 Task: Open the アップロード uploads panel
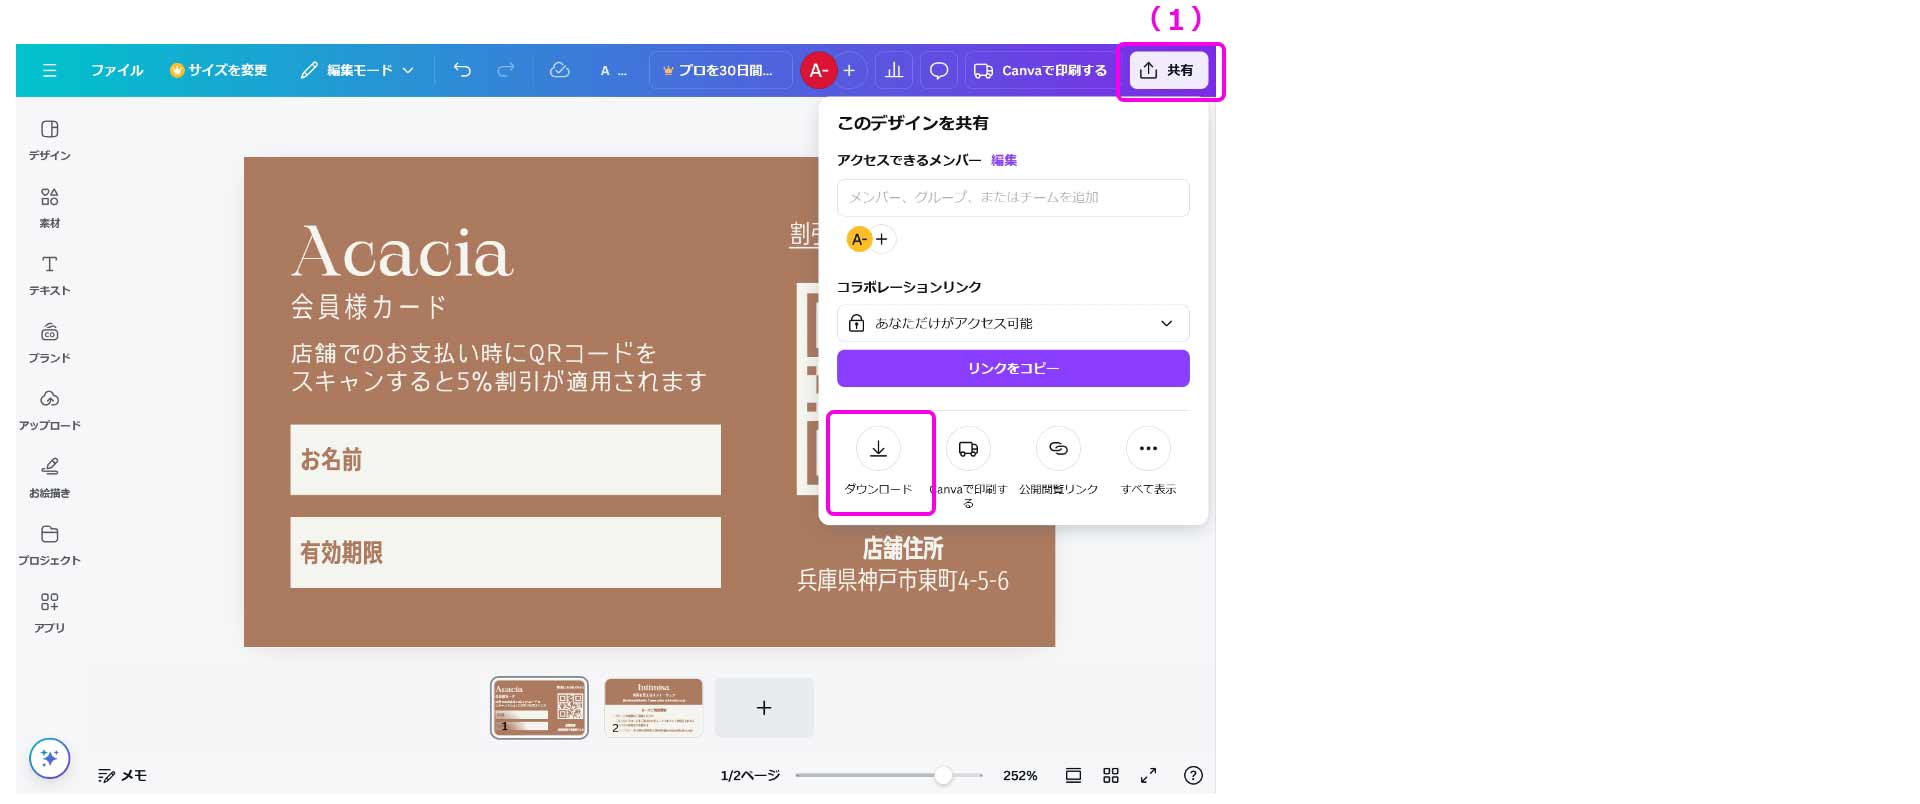pos(49,410)
